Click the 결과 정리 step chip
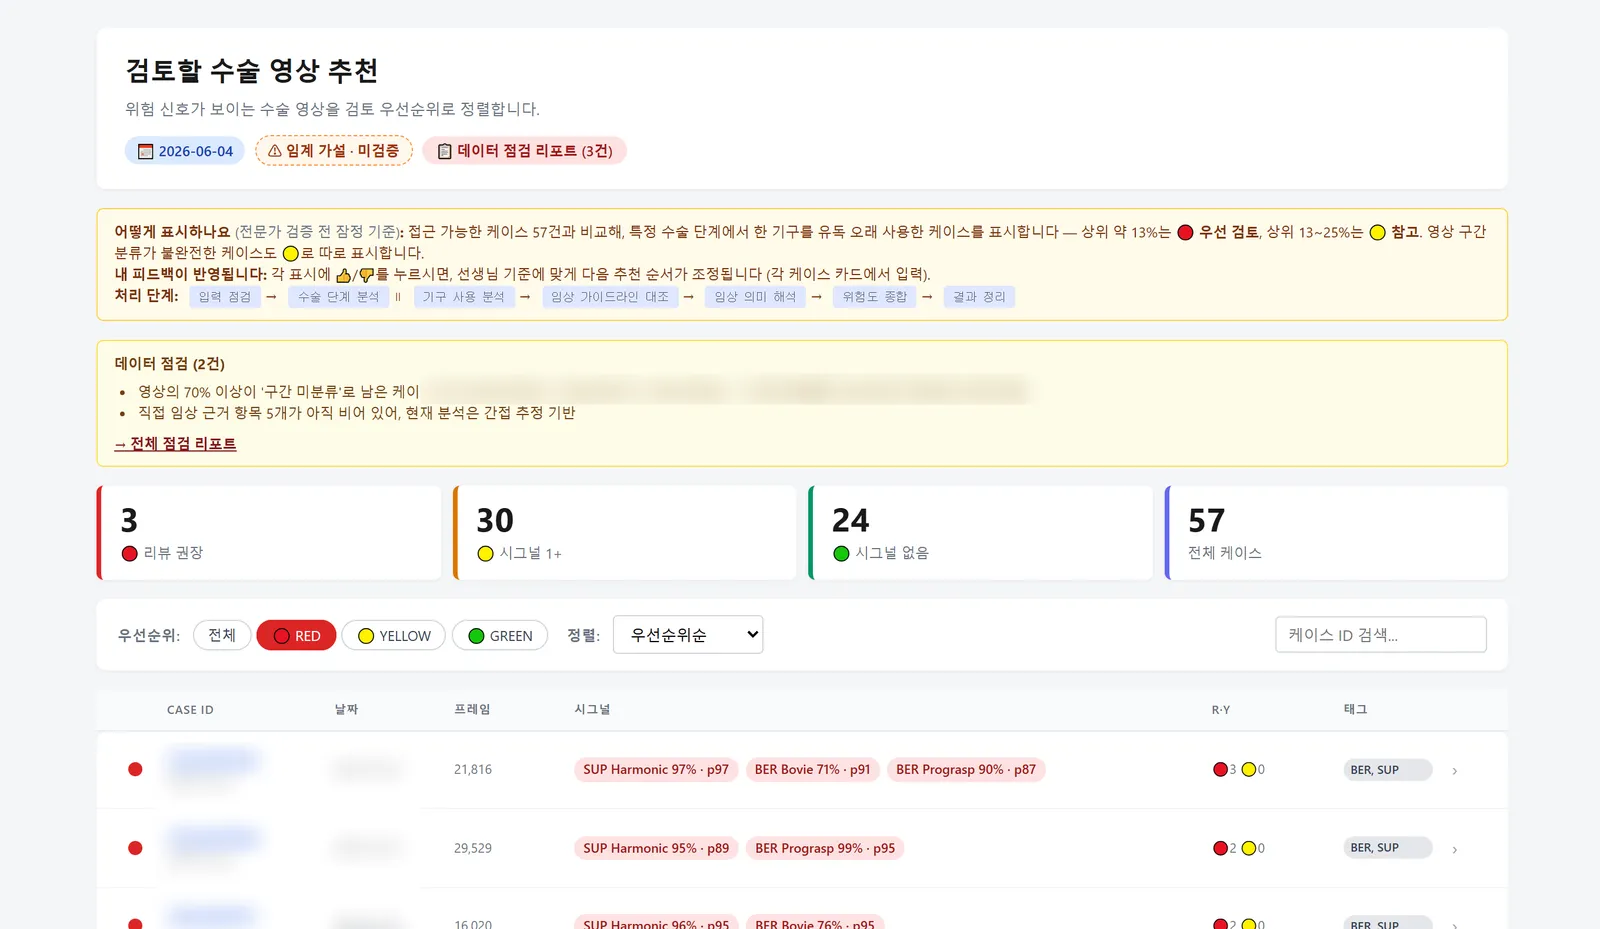The image size is (1600, 929). coord(979,297)
